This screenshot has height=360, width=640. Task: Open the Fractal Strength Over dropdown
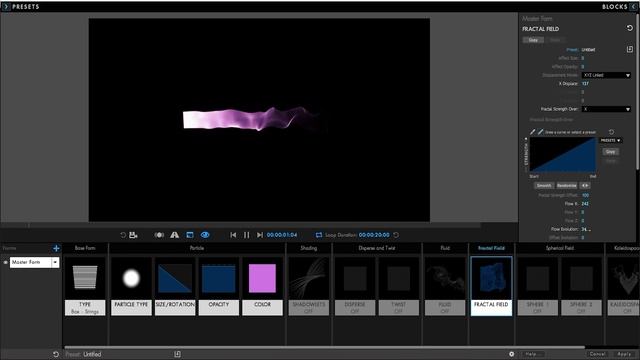click(607, 109)
